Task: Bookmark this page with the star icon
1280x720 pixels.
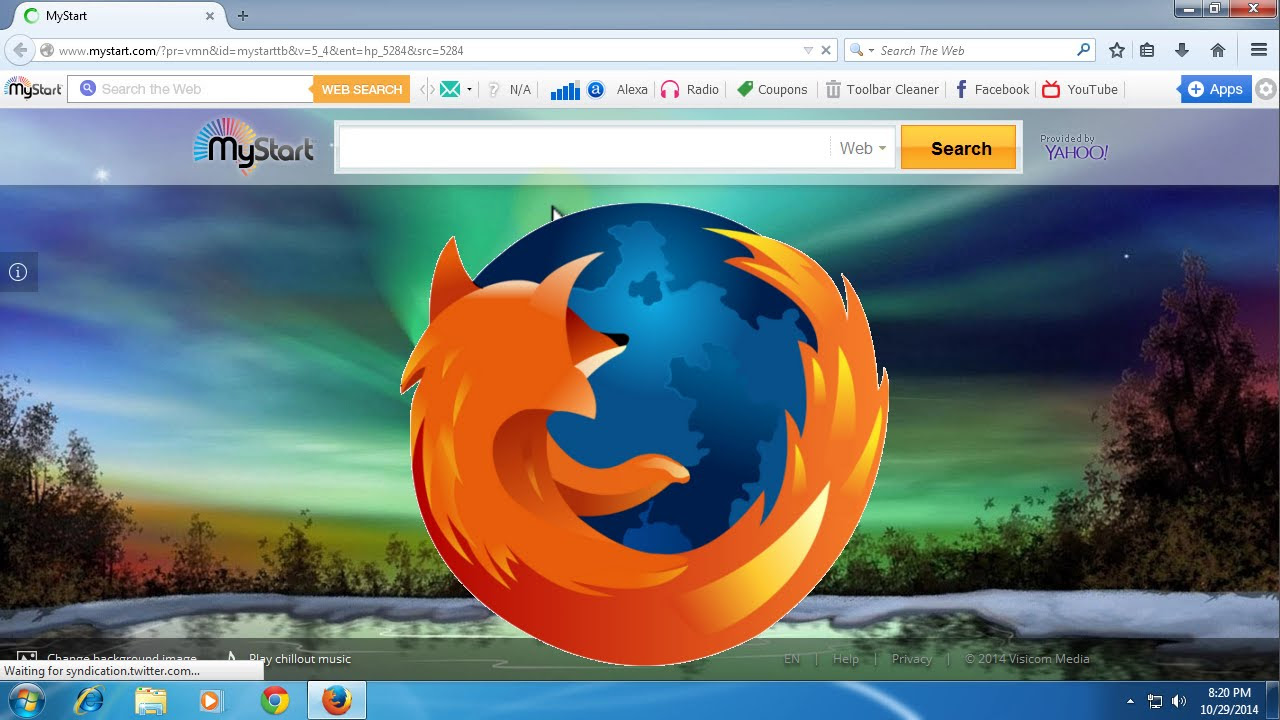Action: pos(1117,50)
